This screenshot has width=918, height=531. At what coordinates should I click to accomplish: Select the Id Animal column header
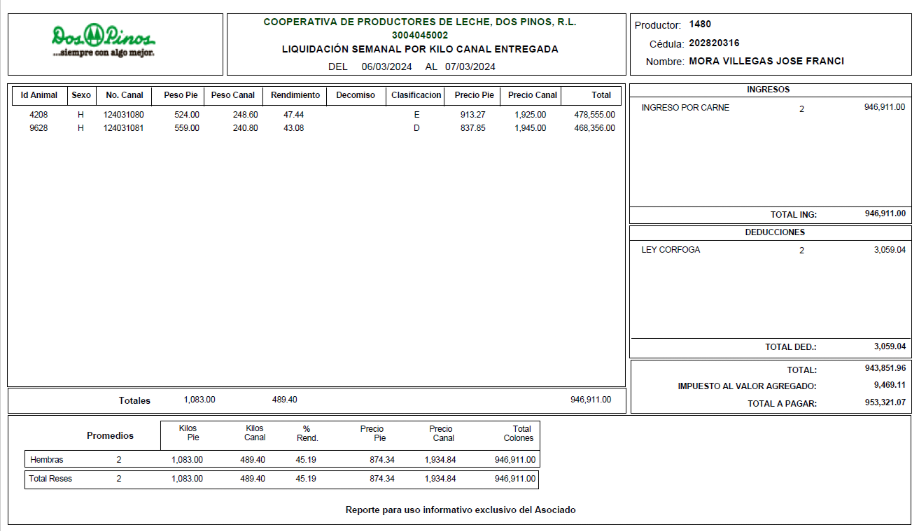click(x=38, y=96)
